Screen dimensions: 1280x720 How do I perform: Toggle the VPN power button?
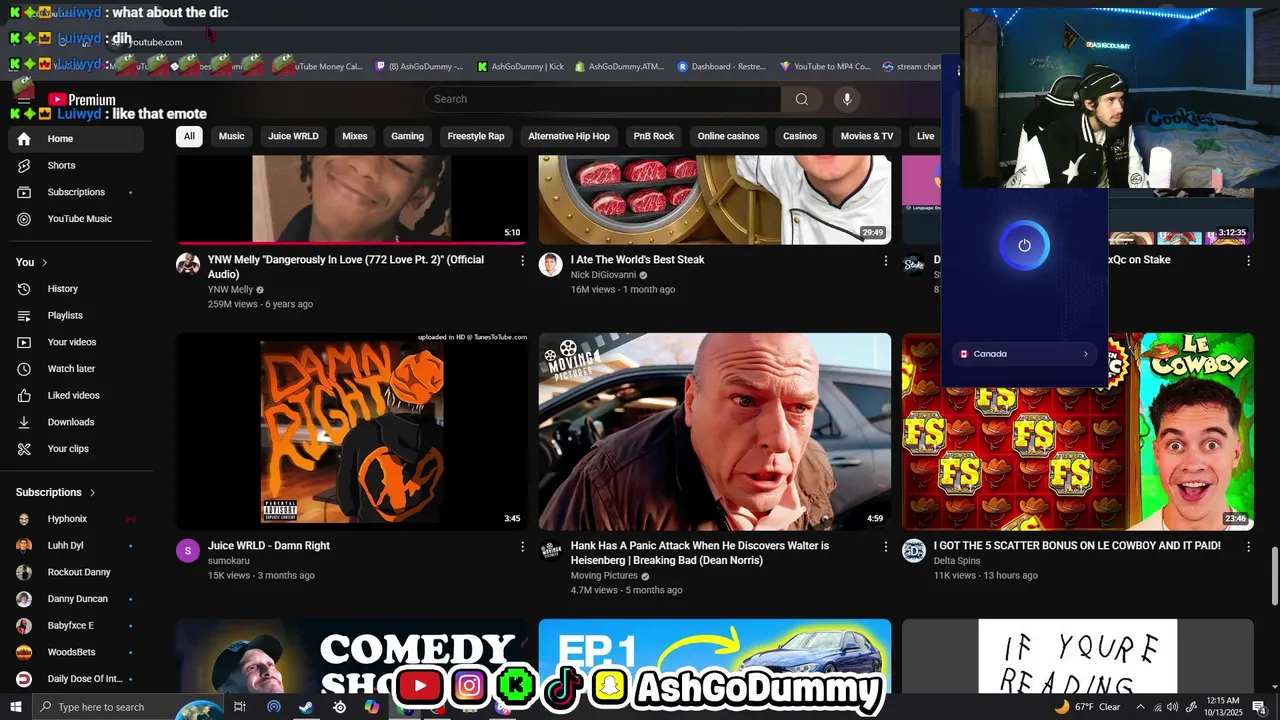tap(1024, 245)
